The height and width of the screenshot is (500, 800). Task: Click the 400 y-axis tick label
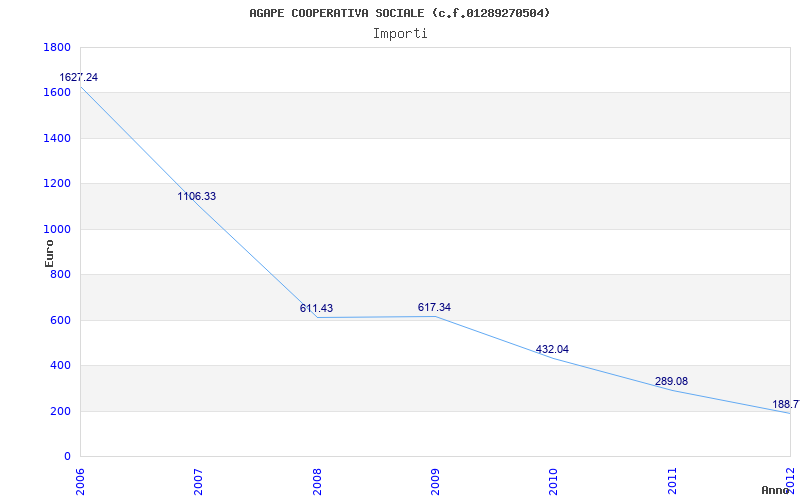click(x=60, y=366)
